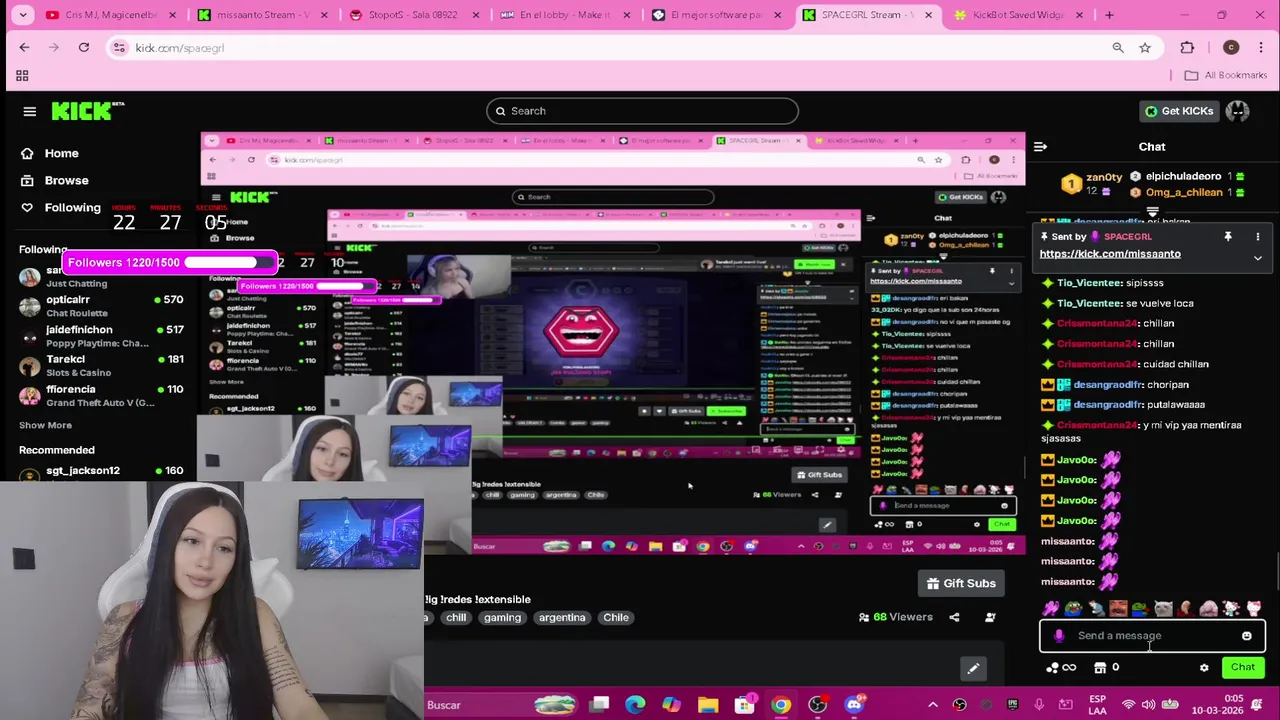Viewport: 1280px width, 720px height.
Task: Collapse the chat panel
Action: pyautogui.click(x=1040, y=147)
